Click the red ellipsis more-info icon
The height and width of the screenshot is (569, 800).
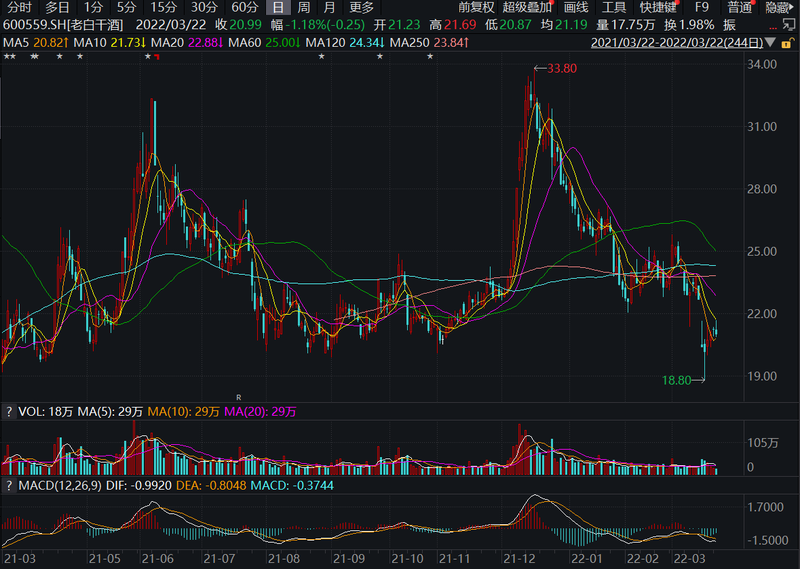pyautogui.click(x=773, y=27)
